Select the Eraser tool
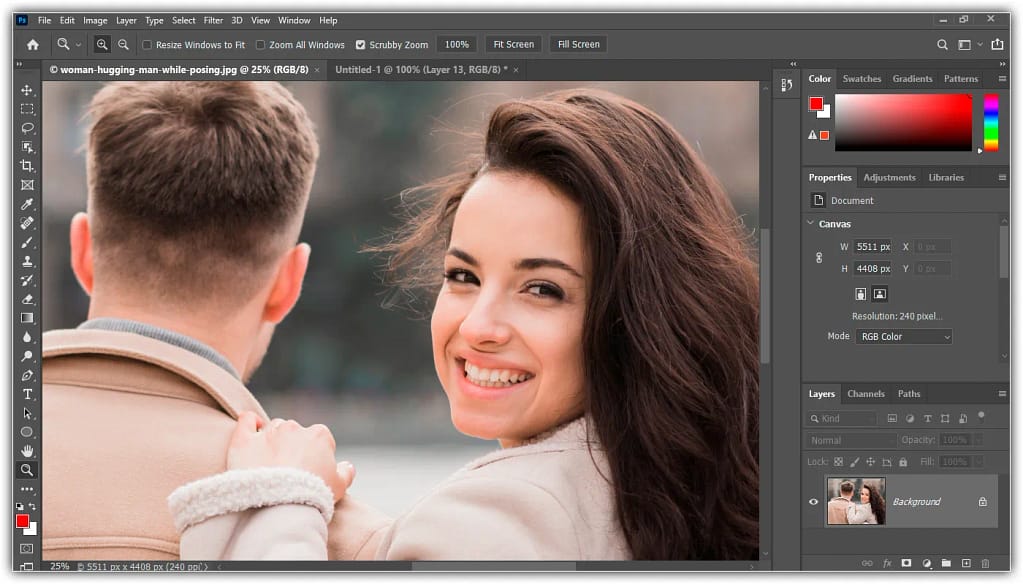This screenshot has width=1023, height=584. [x=27, y=299]
